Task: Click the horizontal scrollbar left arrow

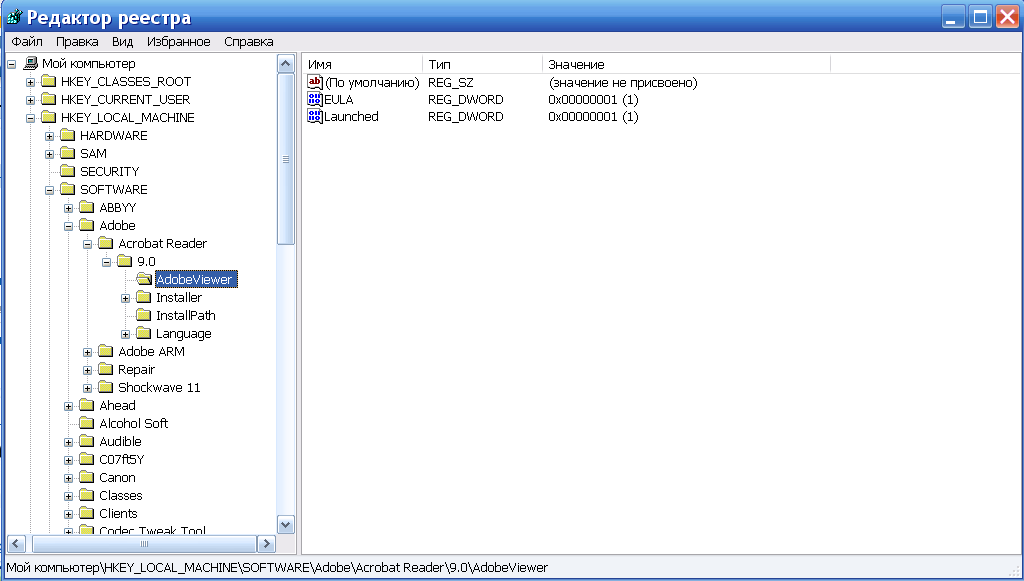Action: [x=16, y=544]
